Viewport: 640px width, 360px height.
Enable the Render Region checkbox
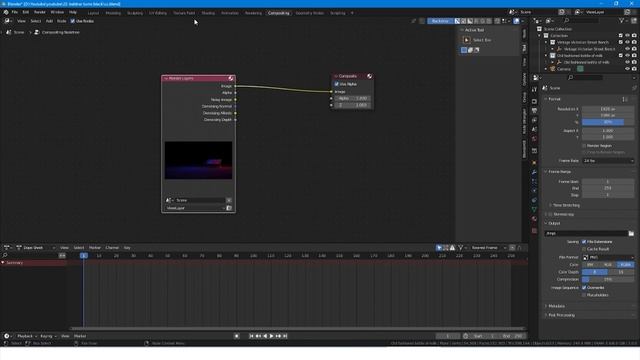[x=584, y=146]
